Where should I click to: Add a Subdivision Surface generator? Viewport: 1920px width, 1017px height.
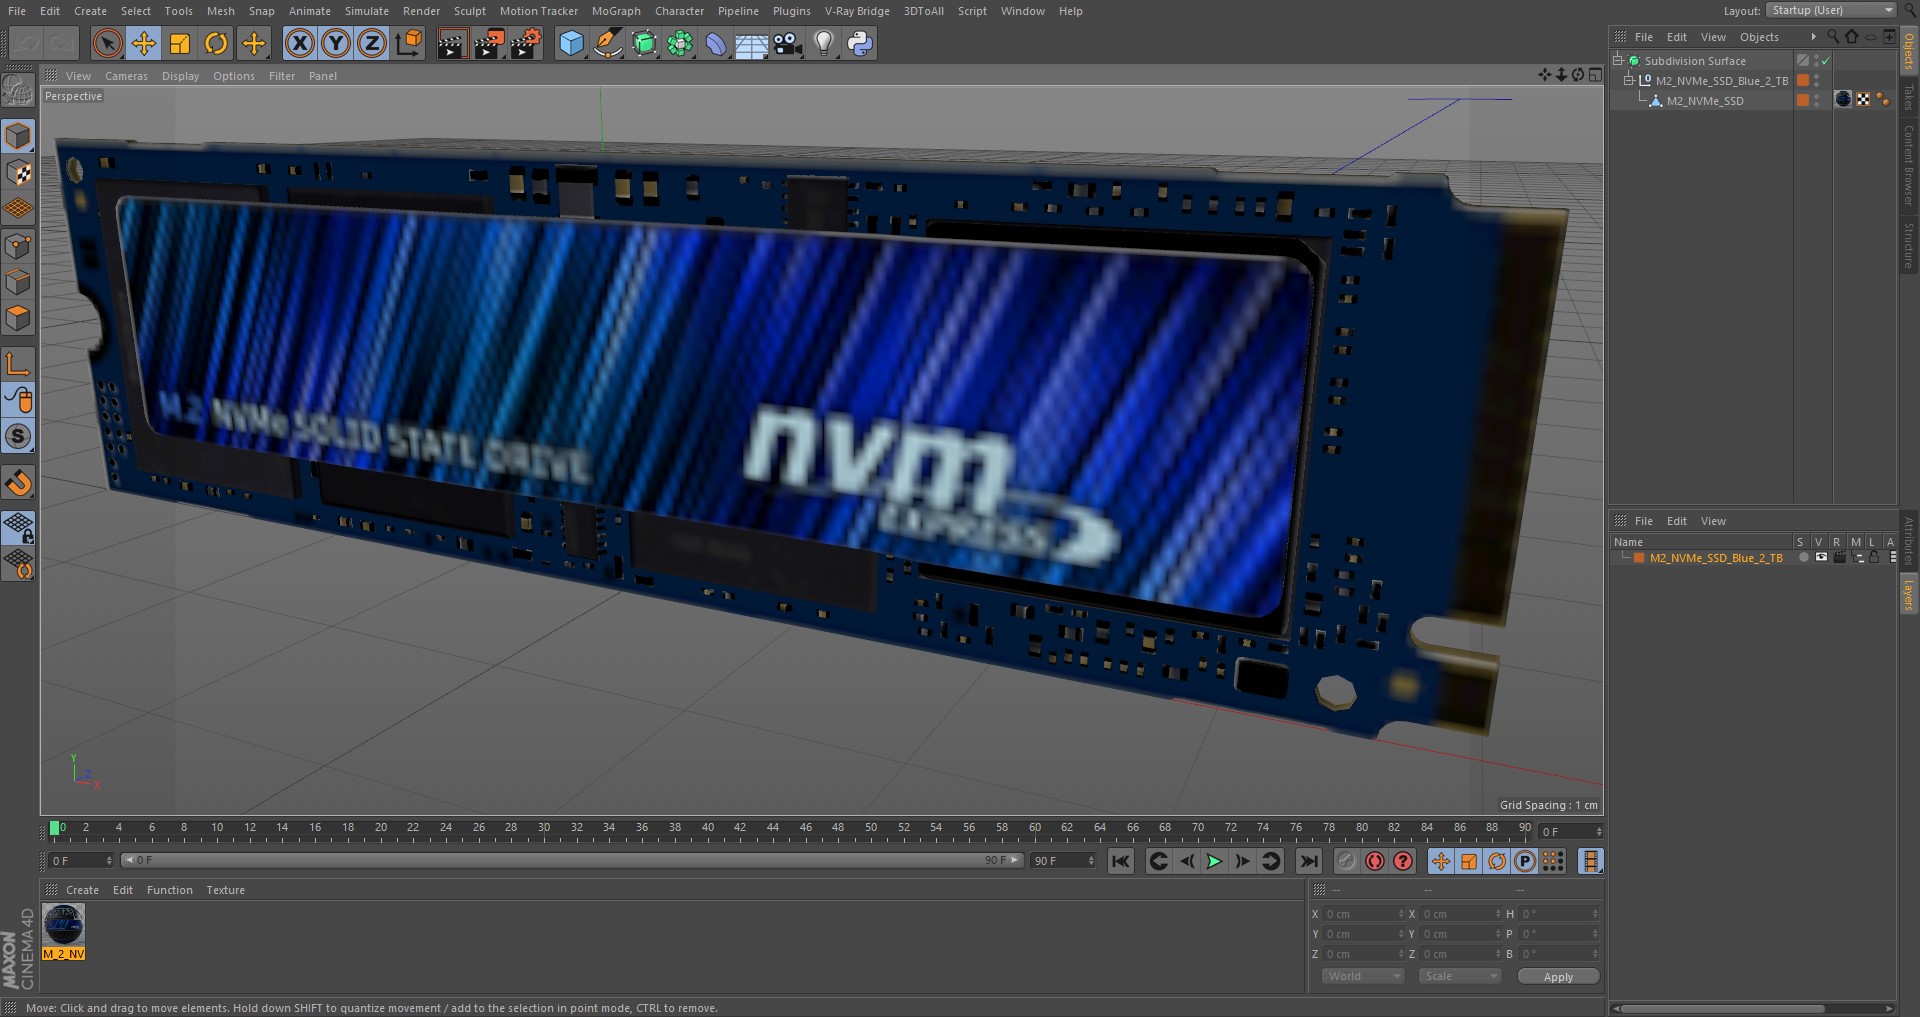pos(644,43)
